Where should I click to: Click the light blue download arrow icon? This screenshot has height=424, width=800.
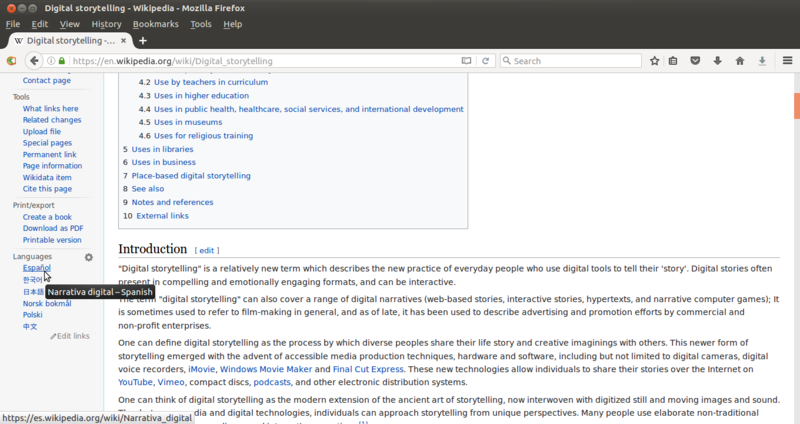762,61
